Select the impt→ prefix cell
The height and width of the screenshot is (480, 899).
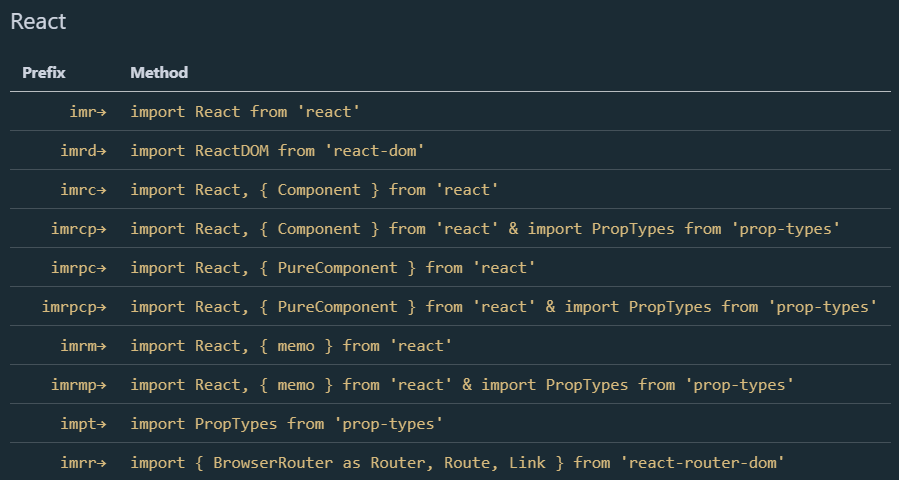83,423
